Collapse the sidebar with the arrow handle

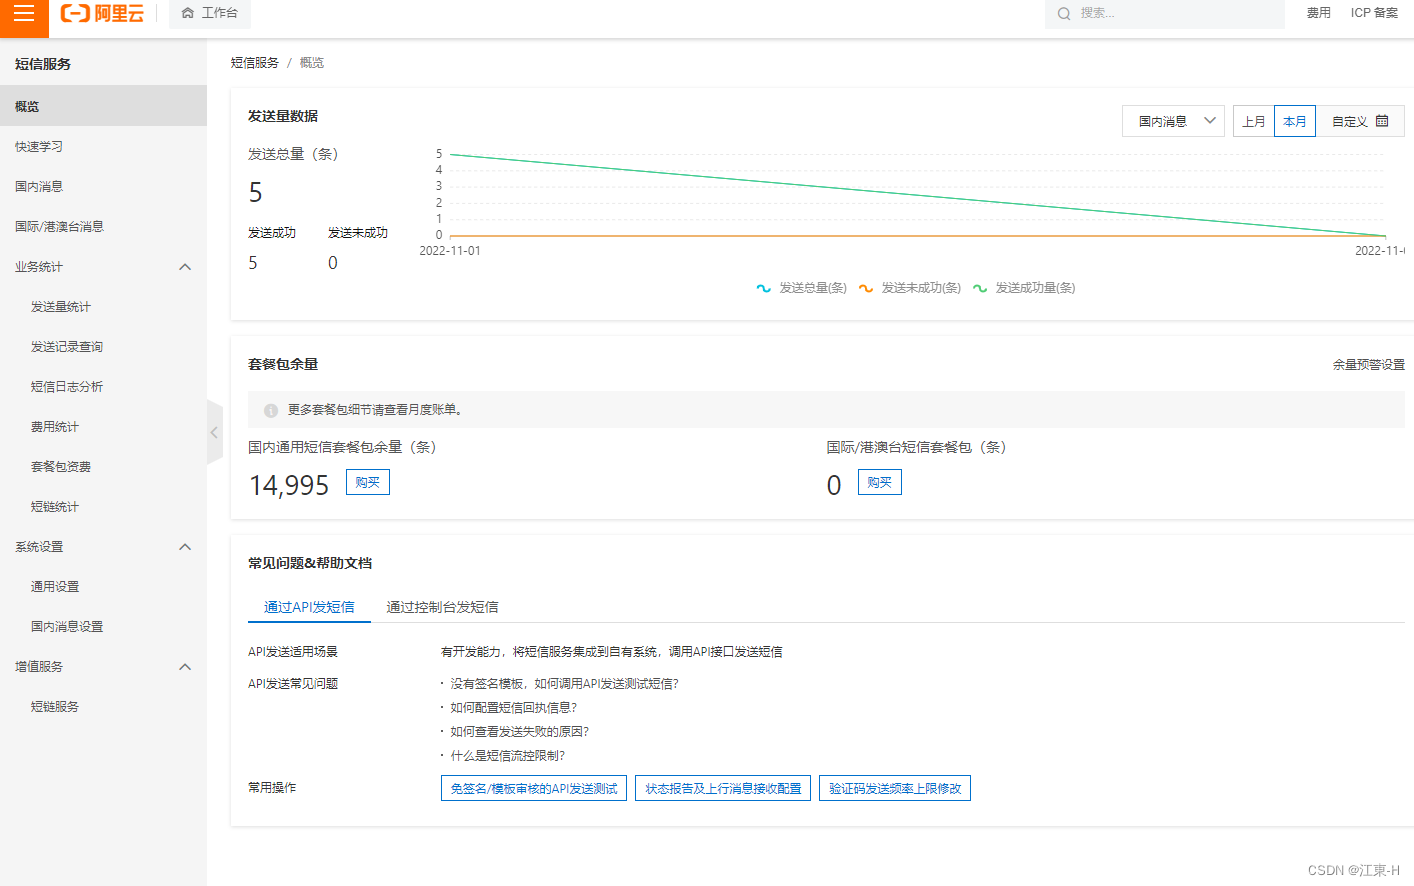pyautogui.click(x=214, y=432)
